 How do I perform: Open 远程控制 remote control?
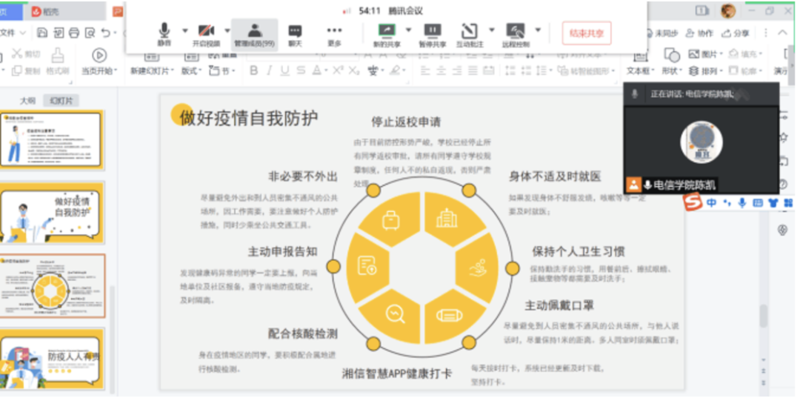(515, 36)
